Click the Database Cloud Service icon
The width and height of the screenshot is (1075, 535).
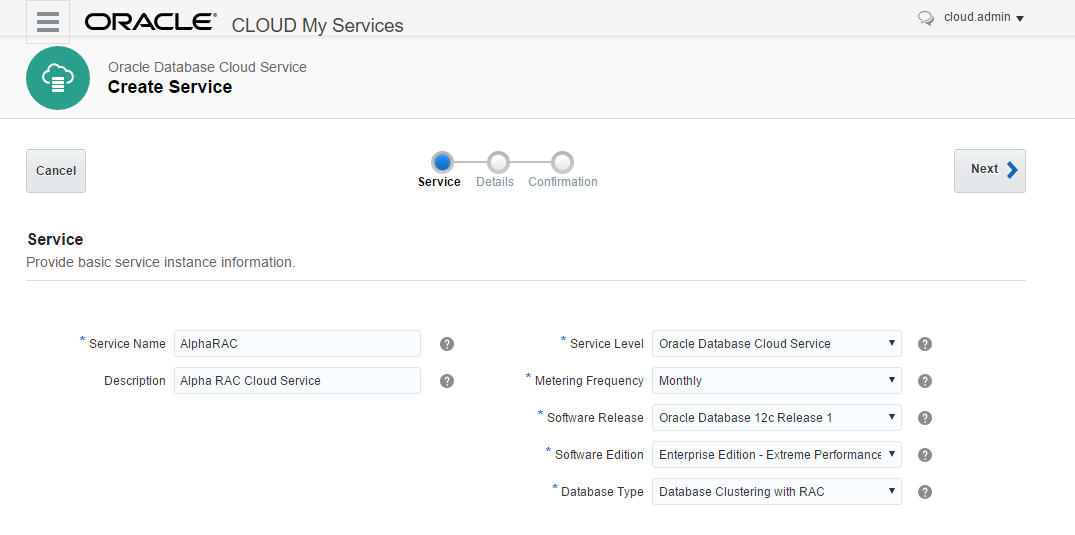pos(58,78)
